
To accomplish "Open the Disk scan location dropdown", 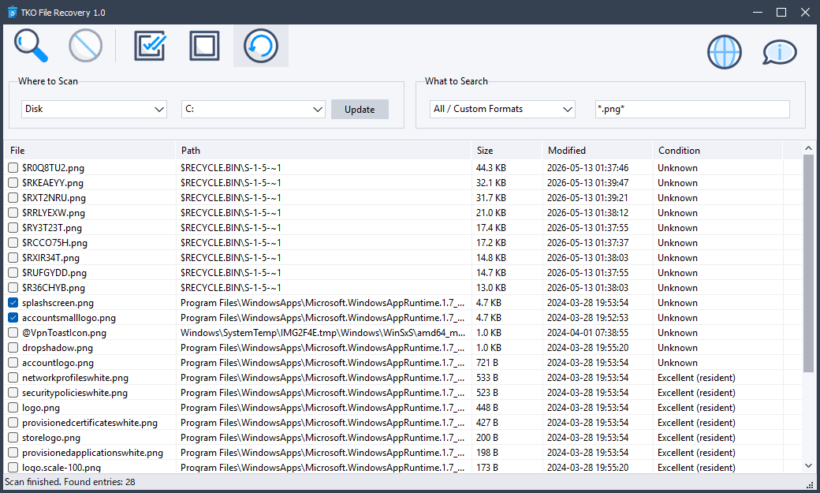I will (x=94, y=109).
